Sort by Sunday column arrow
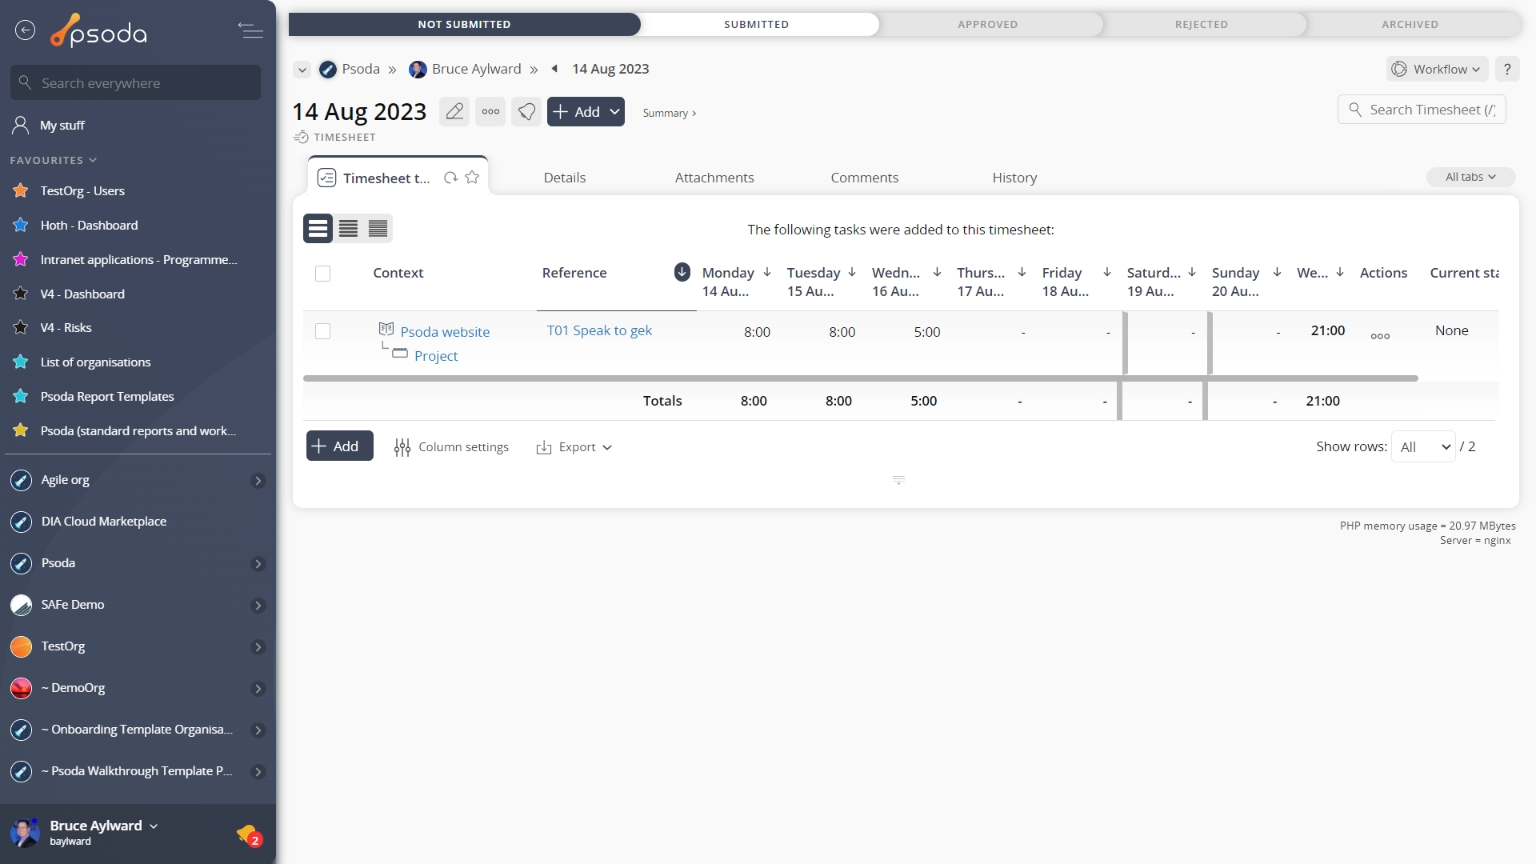The image size is (1536, 864). (1277, 272)
